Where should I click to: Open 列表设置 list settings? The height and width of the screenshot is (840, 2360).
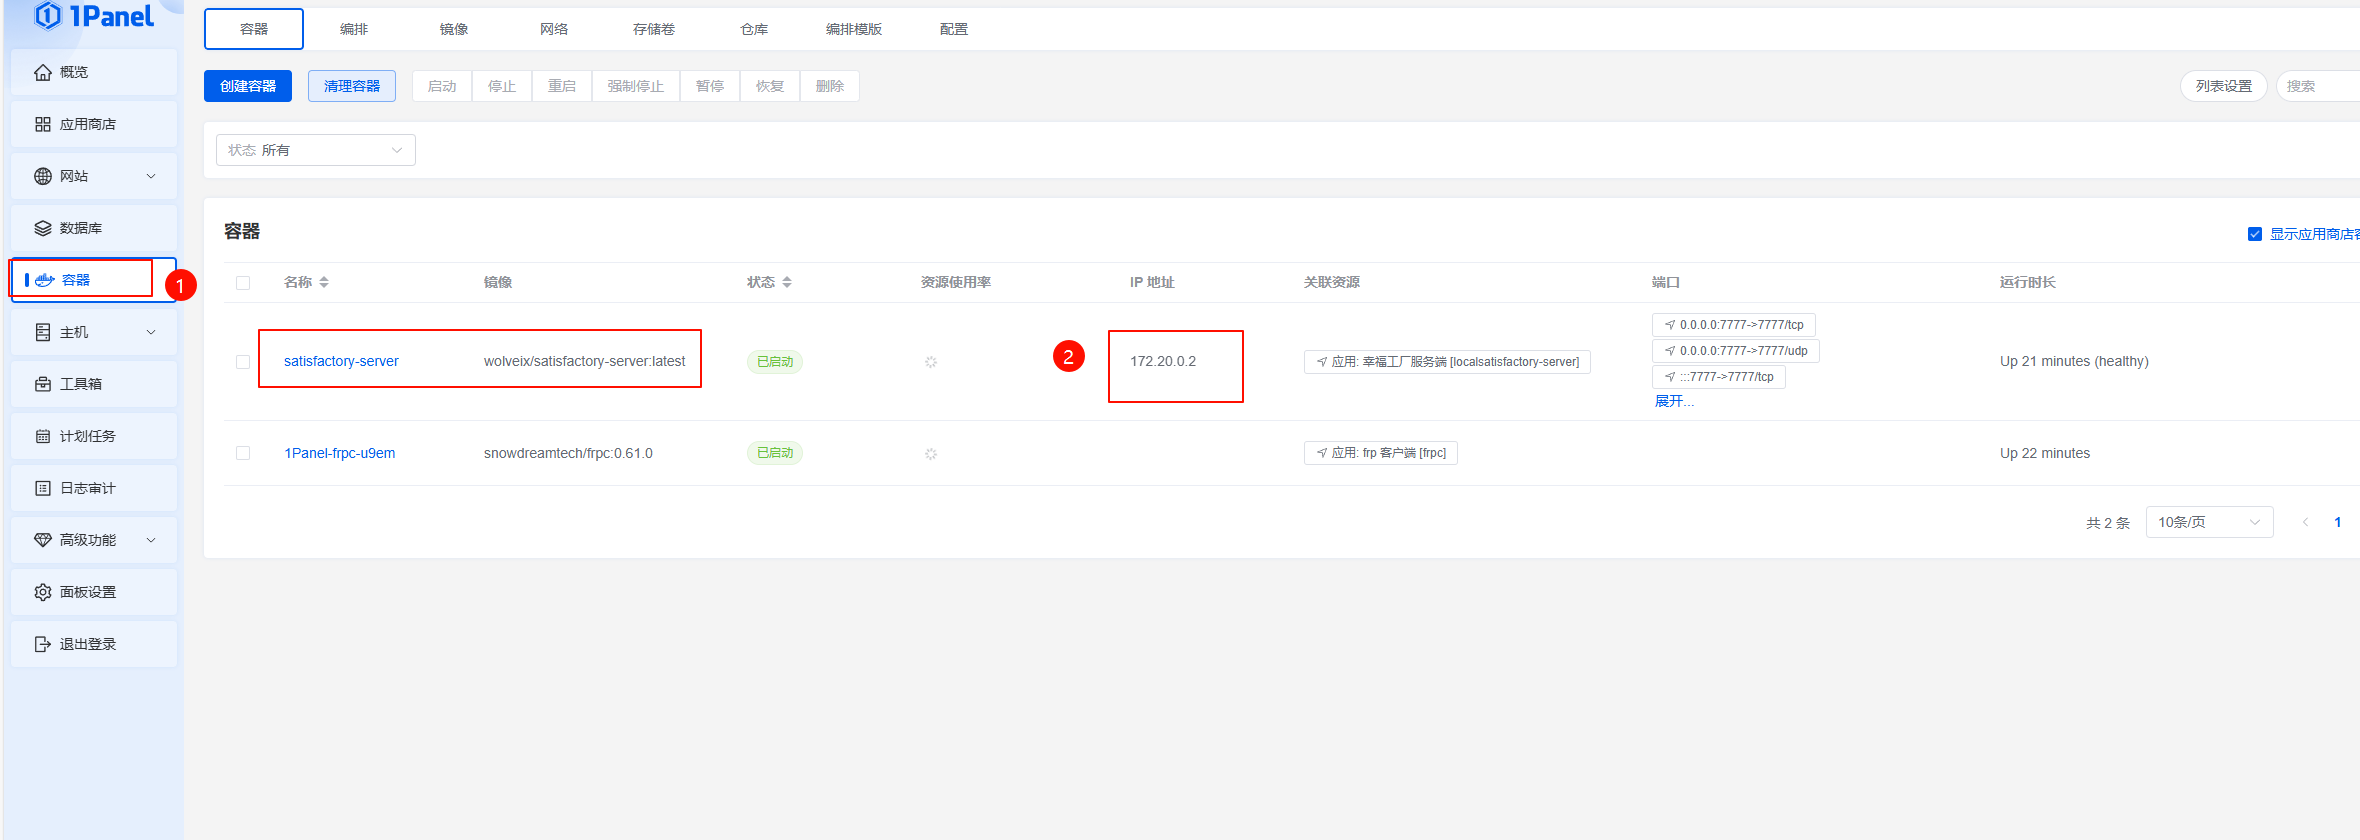[2224, 86]
